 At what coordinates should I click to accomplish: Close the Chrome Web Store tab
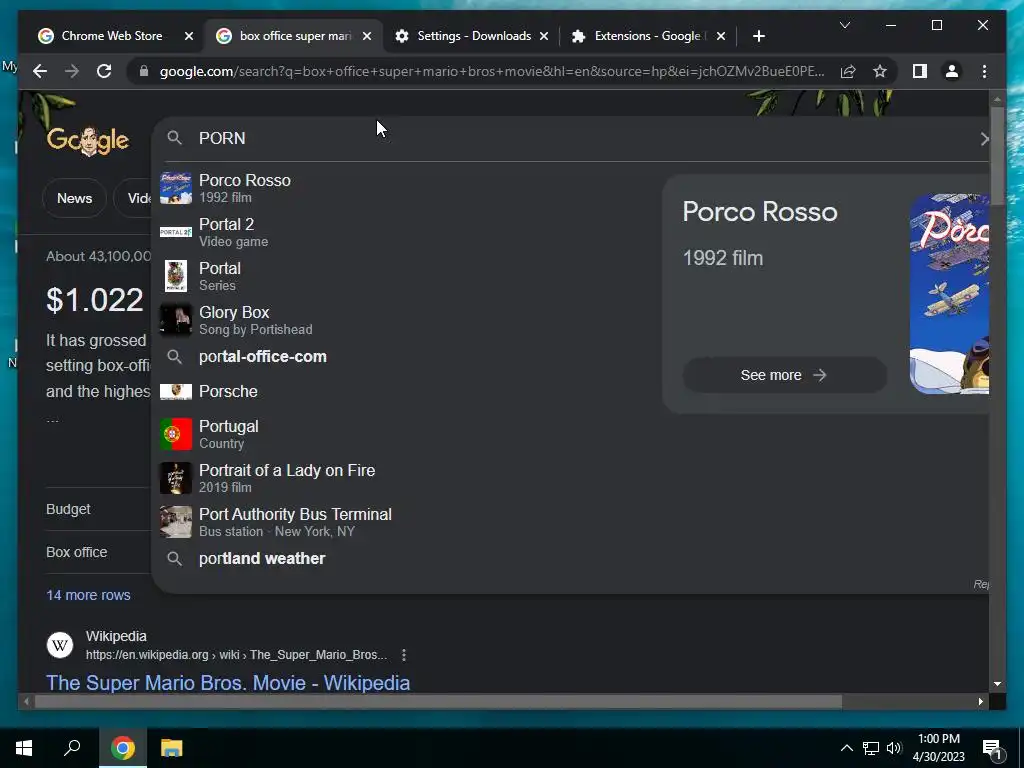pyautogui.click(x=189, y=36)
